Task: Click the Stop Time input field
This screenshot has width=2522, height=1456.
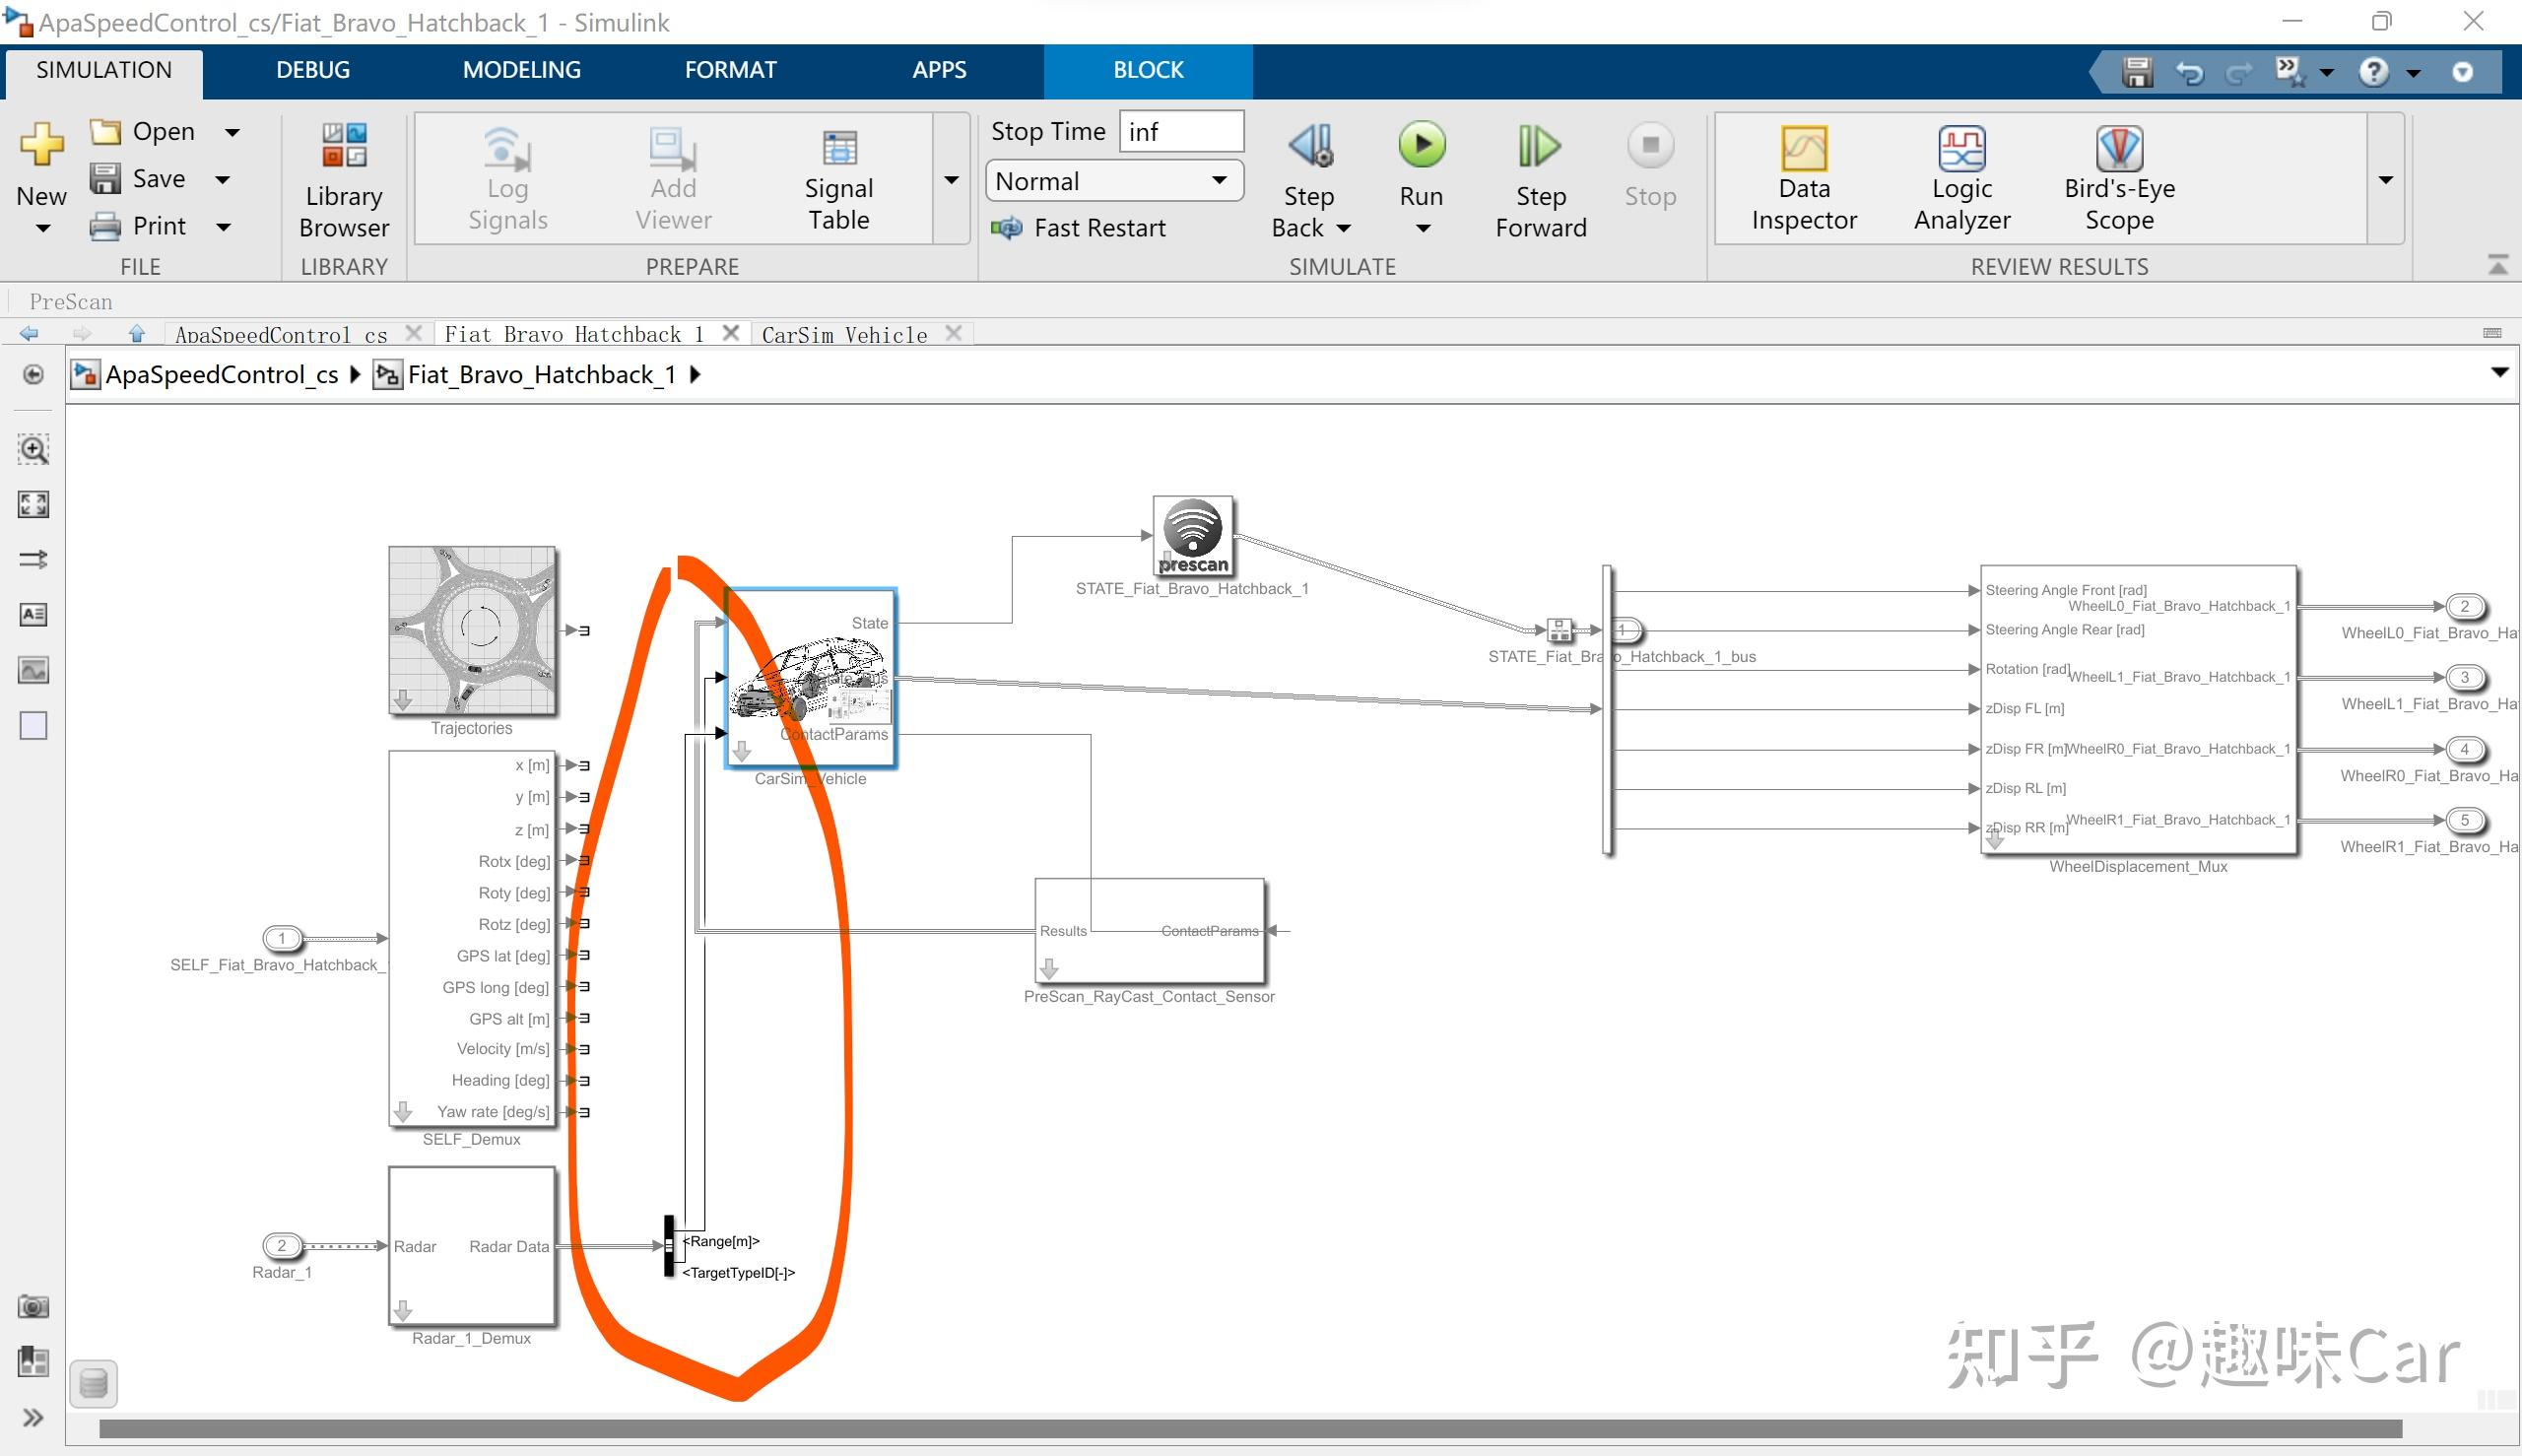Action: point(1180,132)
